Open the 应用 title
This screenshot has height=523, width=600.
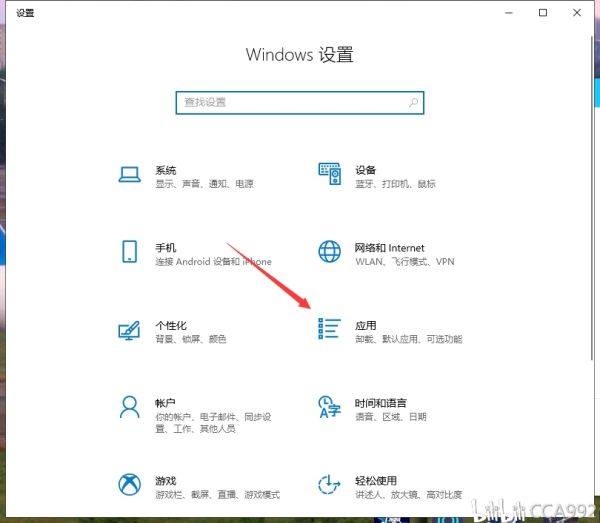click(x=365, y=326)
